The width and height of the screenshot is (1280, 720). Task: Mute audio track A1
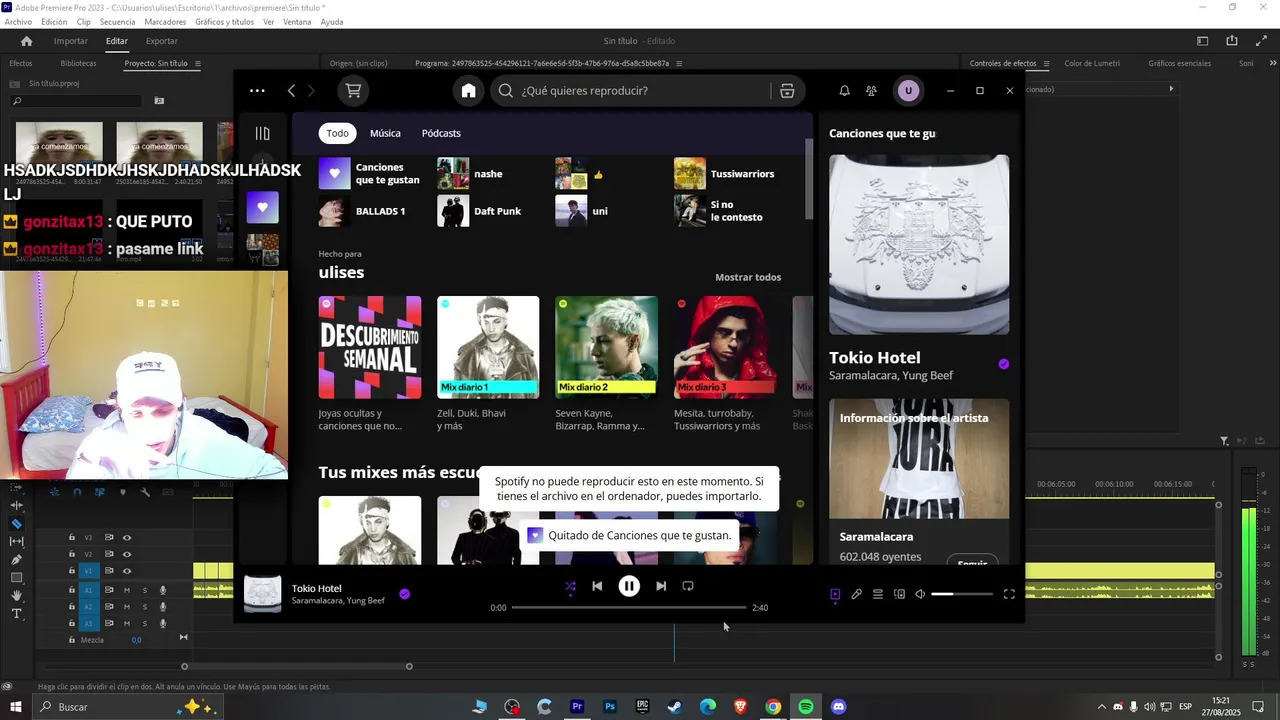coord(127,590)
